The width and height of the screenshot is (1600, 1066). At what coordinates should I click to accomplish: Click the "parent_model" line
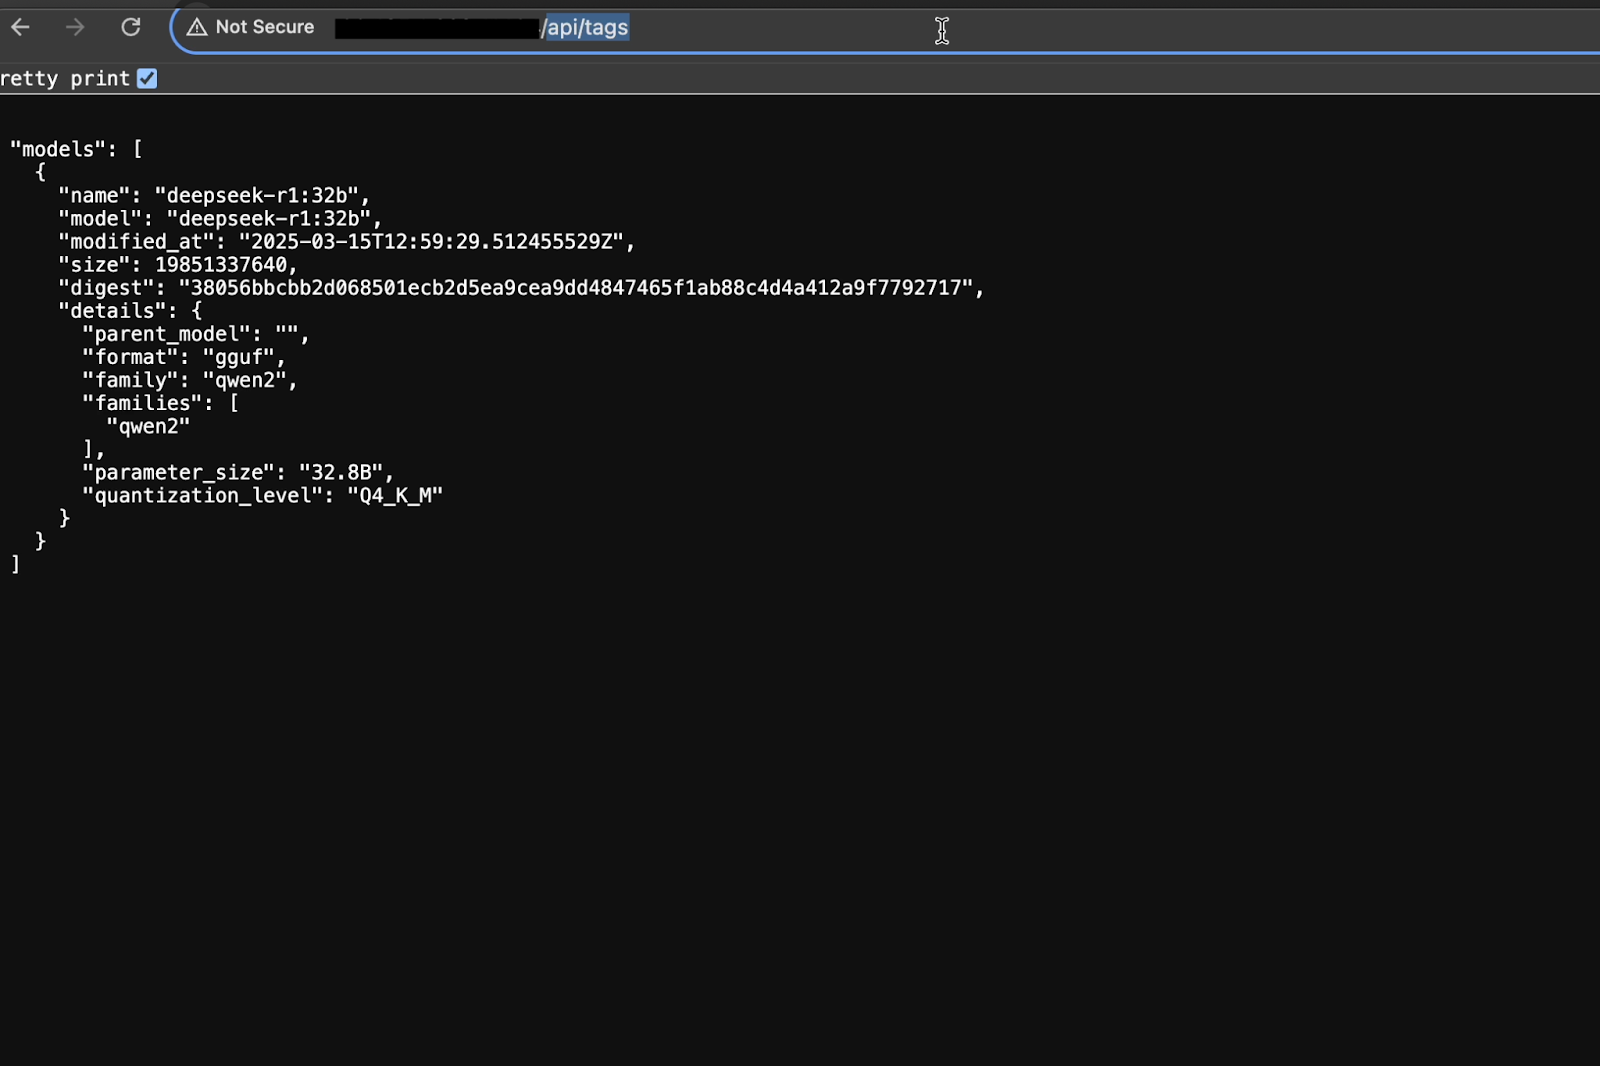coord(196,333)
